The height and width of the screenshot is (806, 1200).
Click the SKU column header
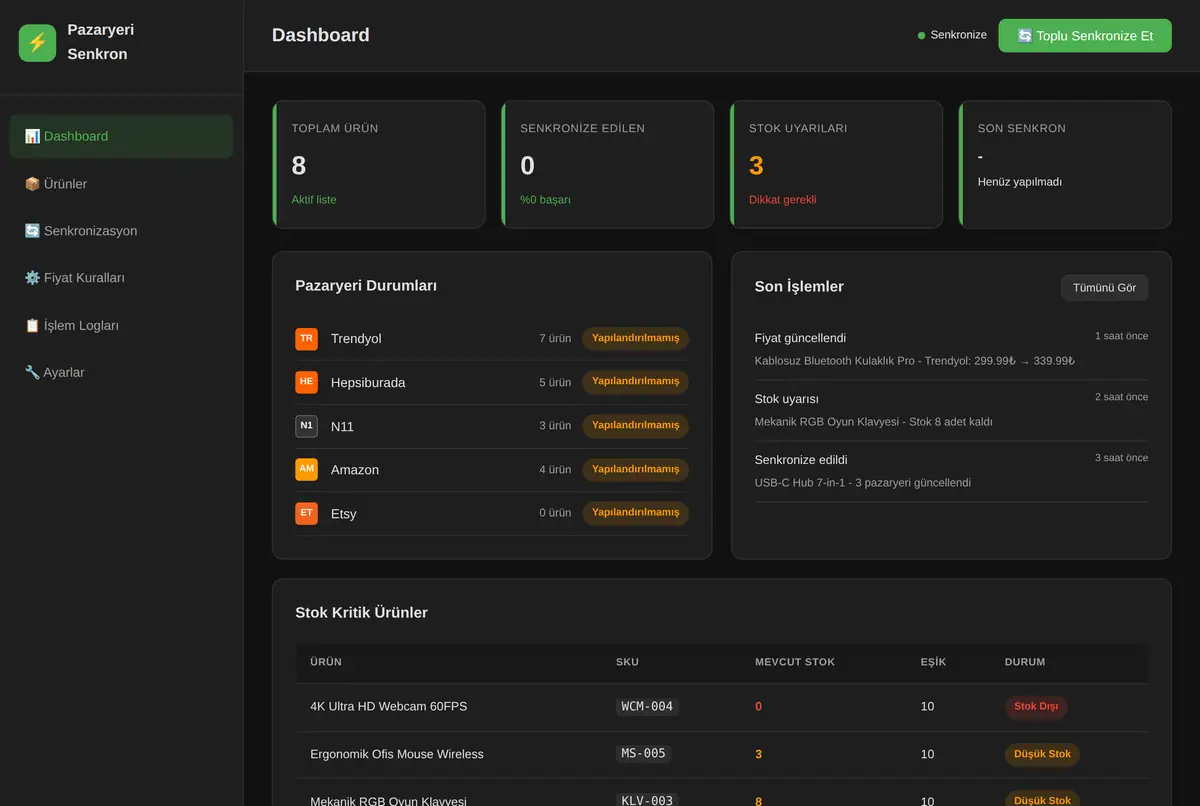click(x=627, y=662)
